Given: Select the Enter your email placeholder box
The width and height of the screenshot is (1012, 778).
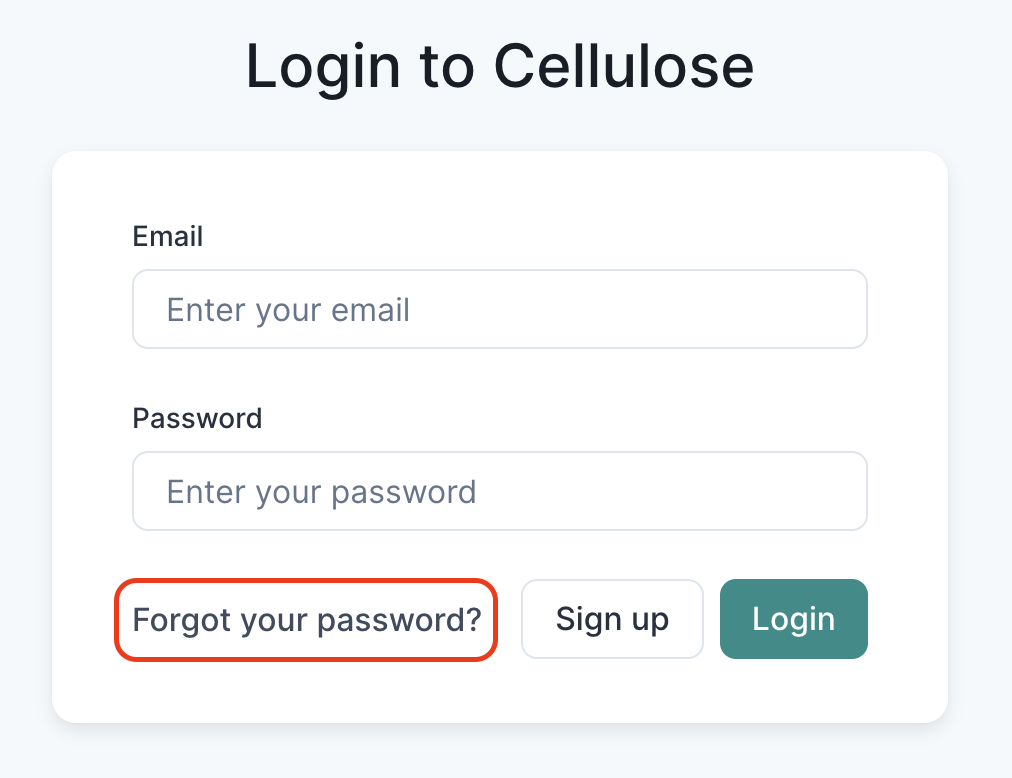Looking at the screenshot, I should click(x=499, y=309).
